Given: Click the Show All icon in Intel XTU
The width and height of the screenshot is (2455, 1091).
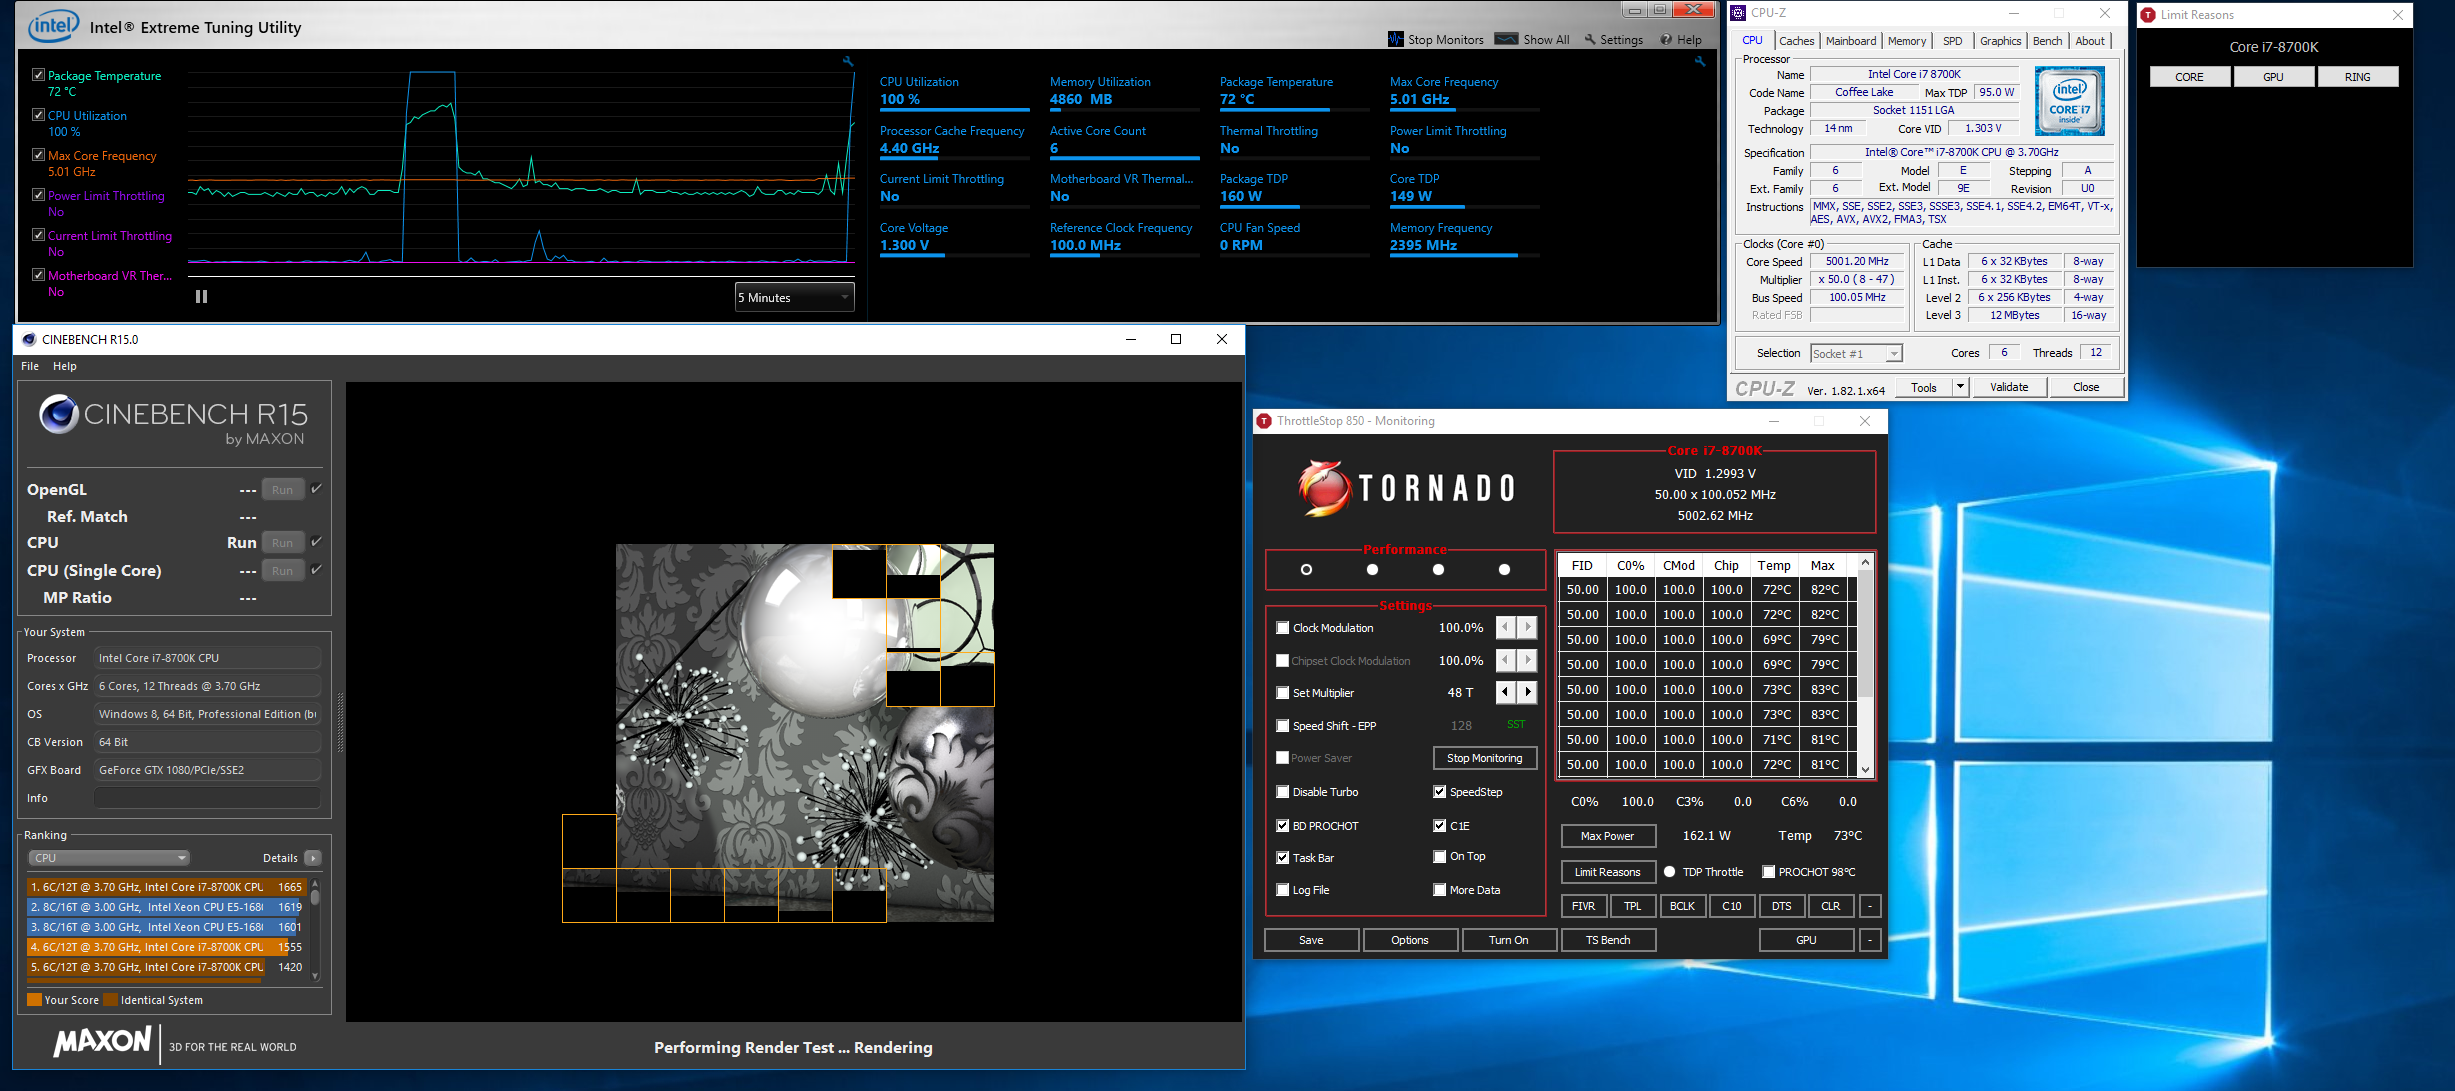Looking at the screenshot, I should 1506,39.
